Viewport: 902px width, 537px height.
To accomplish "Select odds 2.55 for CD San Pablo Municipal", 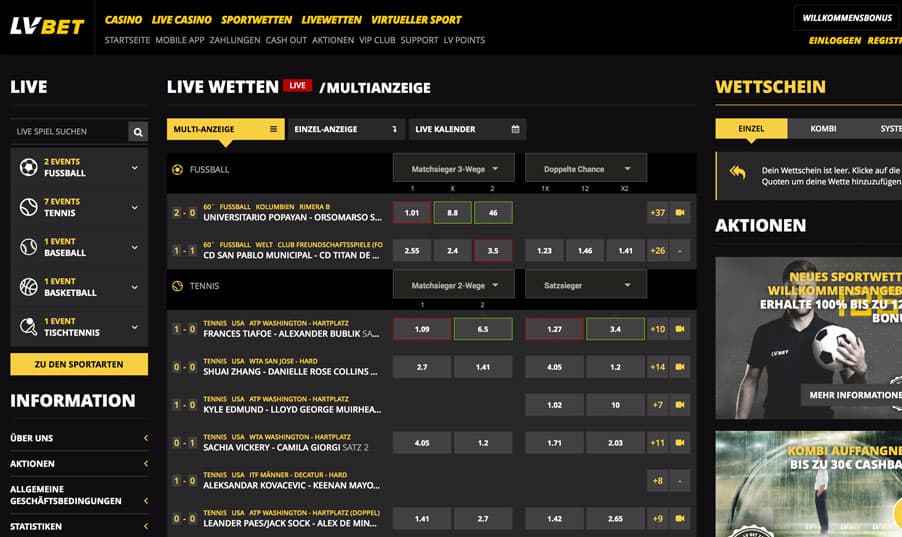I will click(412, 250).
